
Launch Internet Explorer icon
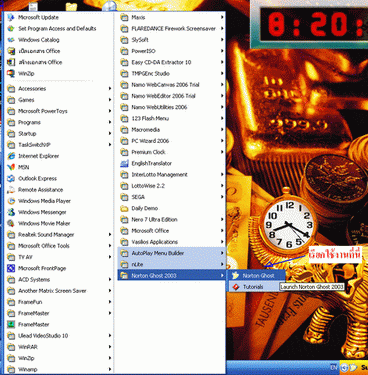point(11,156)
